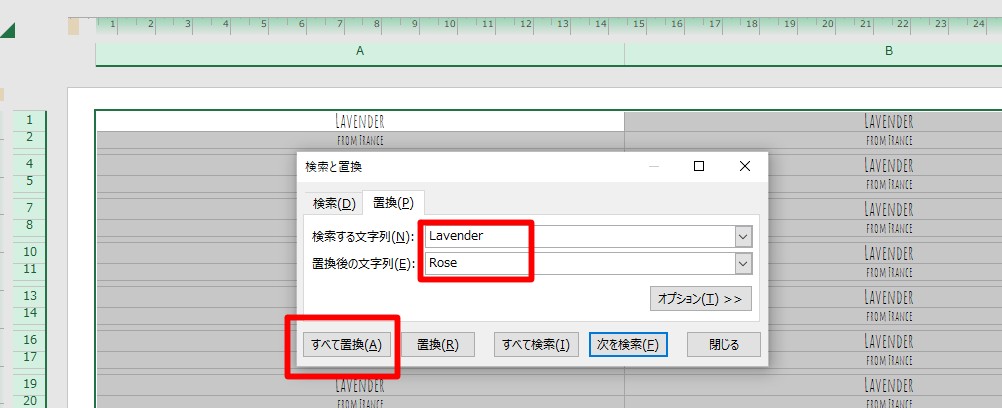
Task: Close the 検索と置換 dialog with X
Action: (744, 167)
